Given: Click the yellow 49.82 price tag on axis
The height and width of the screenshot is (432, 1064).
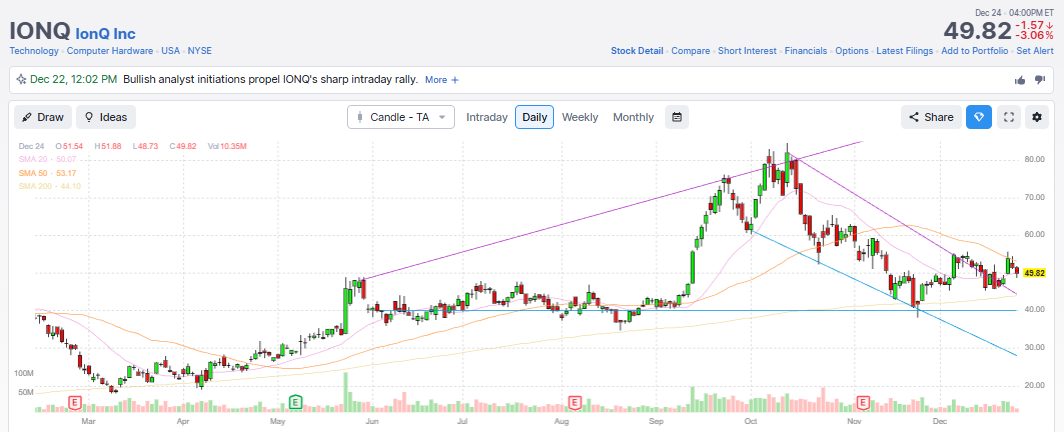Looking at the screenshot, I should (1034, 273).
